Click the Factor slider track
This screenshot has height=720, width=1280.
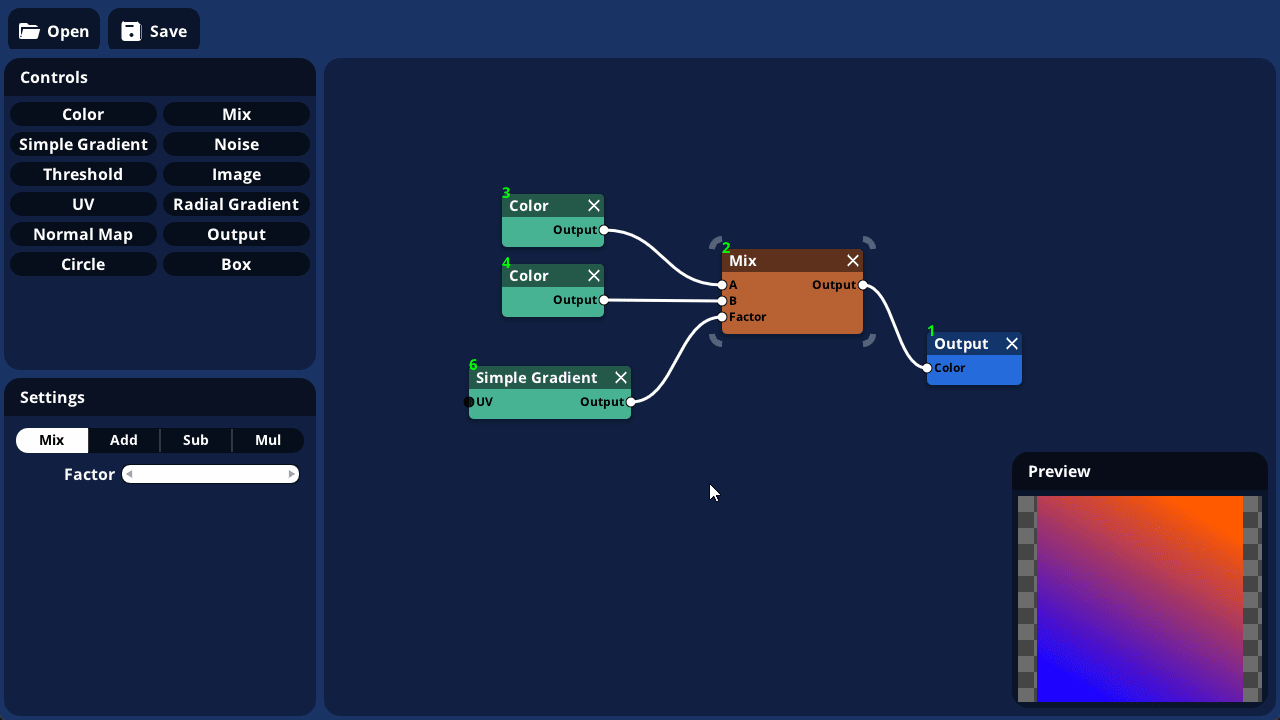210,474
